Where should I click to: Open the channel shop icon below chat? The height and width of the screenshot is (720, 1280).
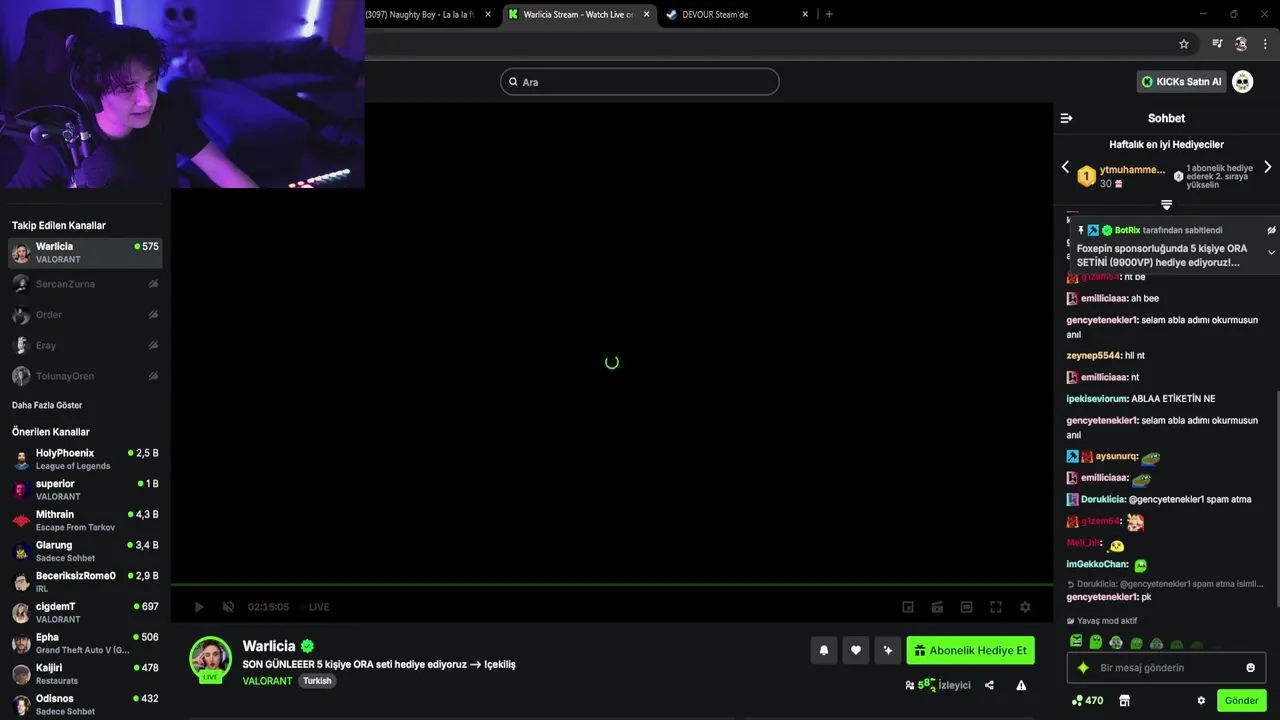(x=1124, y=700)
